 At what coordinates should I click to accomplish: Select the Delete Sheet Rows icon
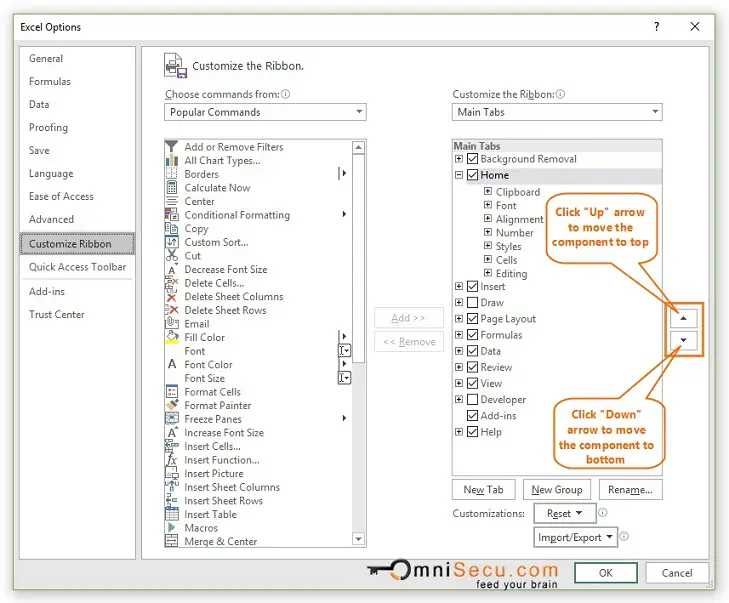click(x=172, y=310)
